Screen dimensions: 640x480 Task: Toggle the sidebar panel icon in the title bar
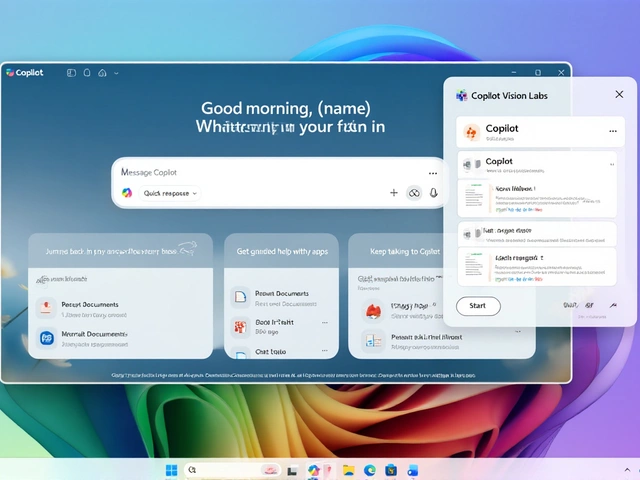(x=71, y=73)
